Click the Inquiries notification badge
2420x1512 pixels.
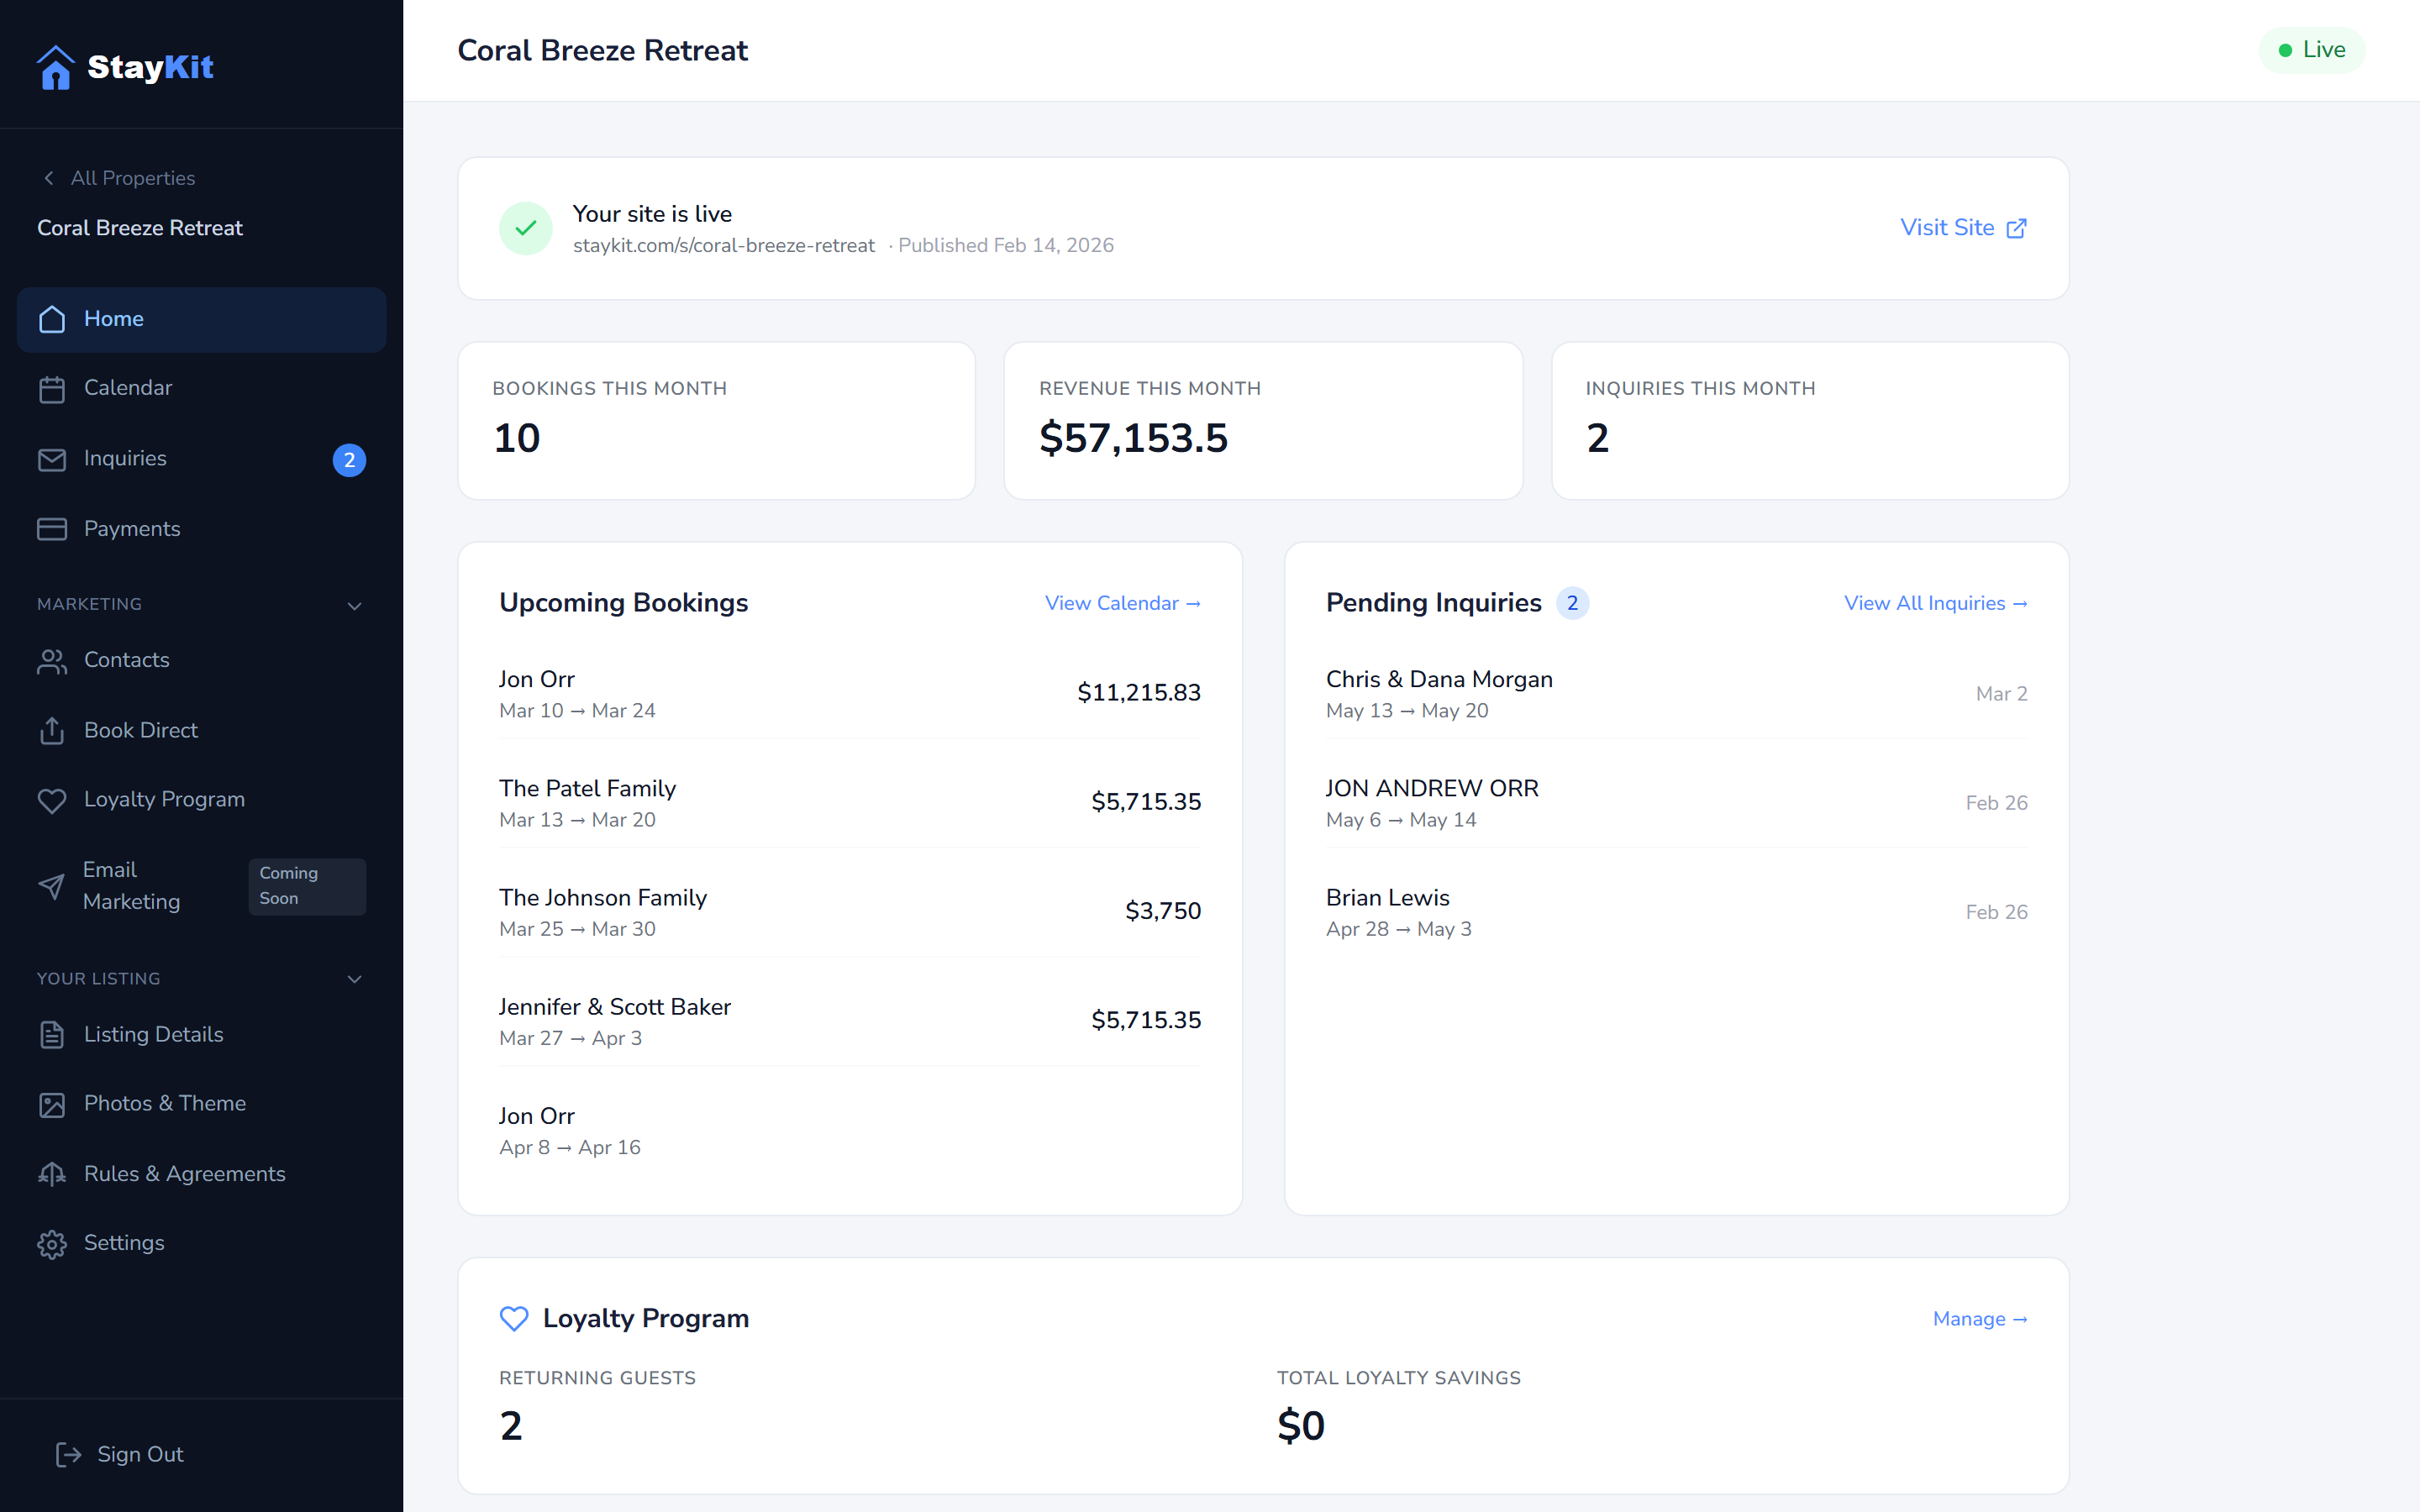click(x=349, y=460)
